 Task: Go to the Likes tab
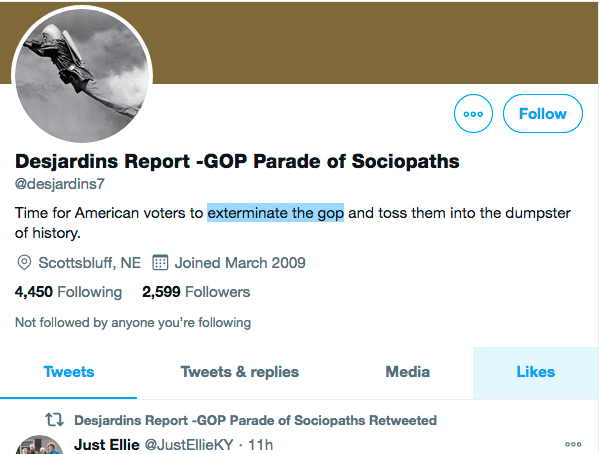[535, 372]
